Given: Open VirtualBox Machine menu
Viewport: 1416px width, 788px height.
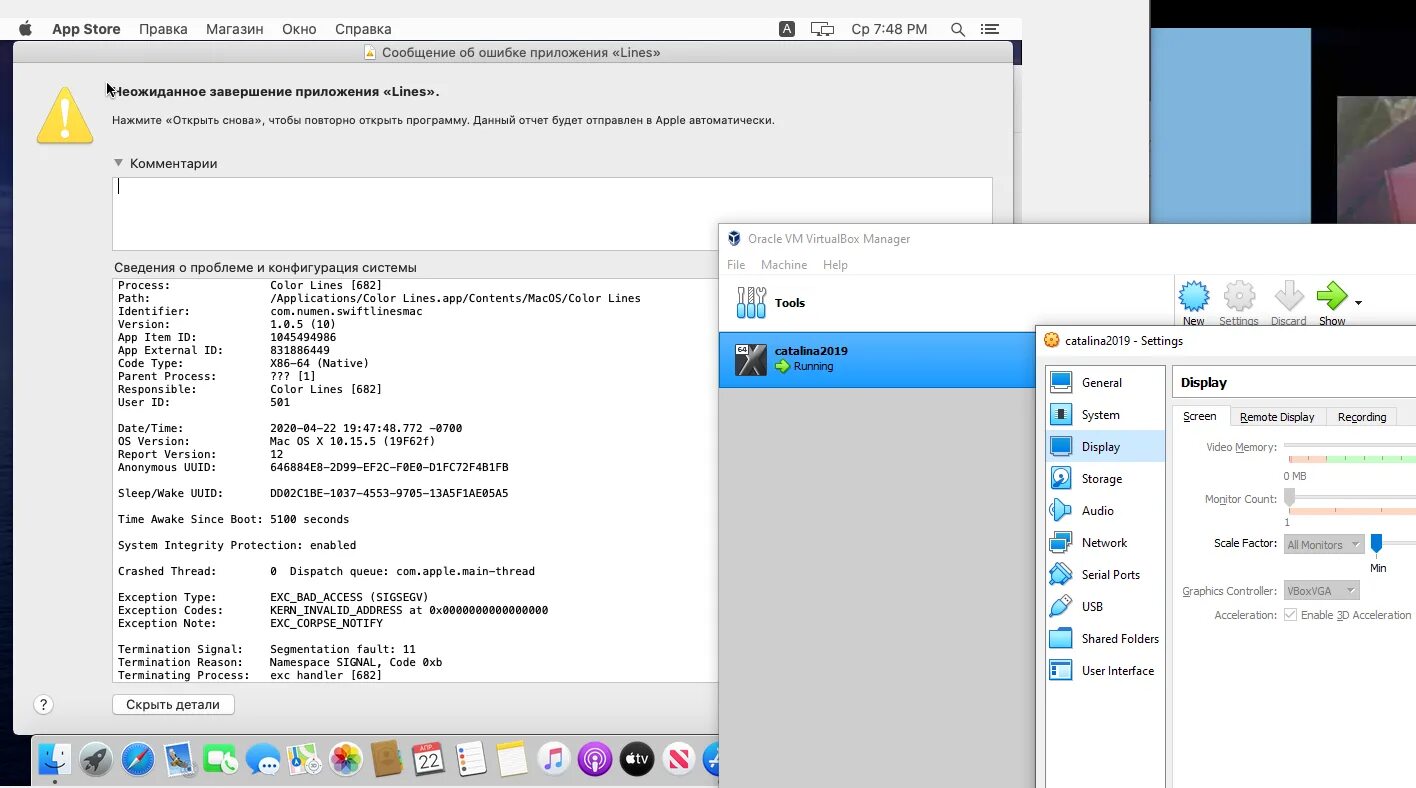Looking at the screenshot, I should tap(784, 265).
